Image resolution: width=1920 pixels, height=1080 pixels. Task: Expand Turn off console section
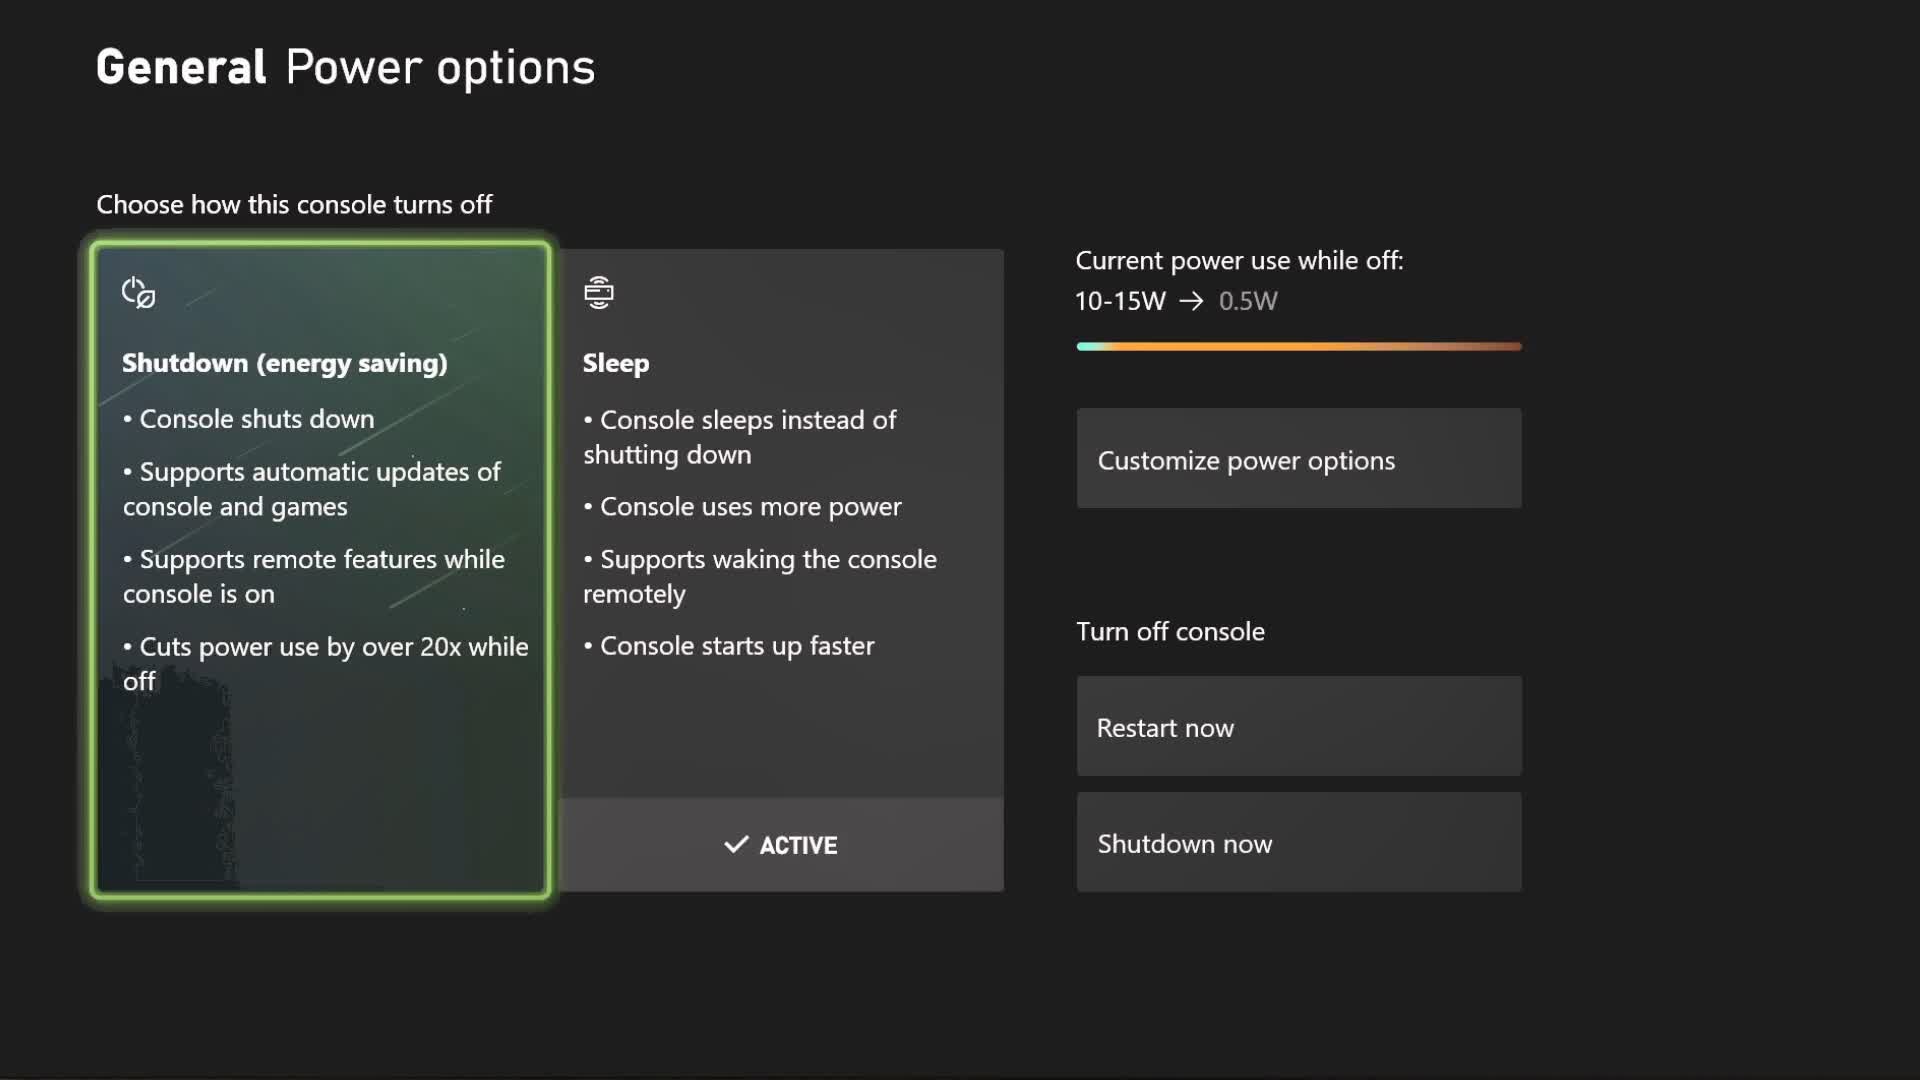pos(1170,630)
